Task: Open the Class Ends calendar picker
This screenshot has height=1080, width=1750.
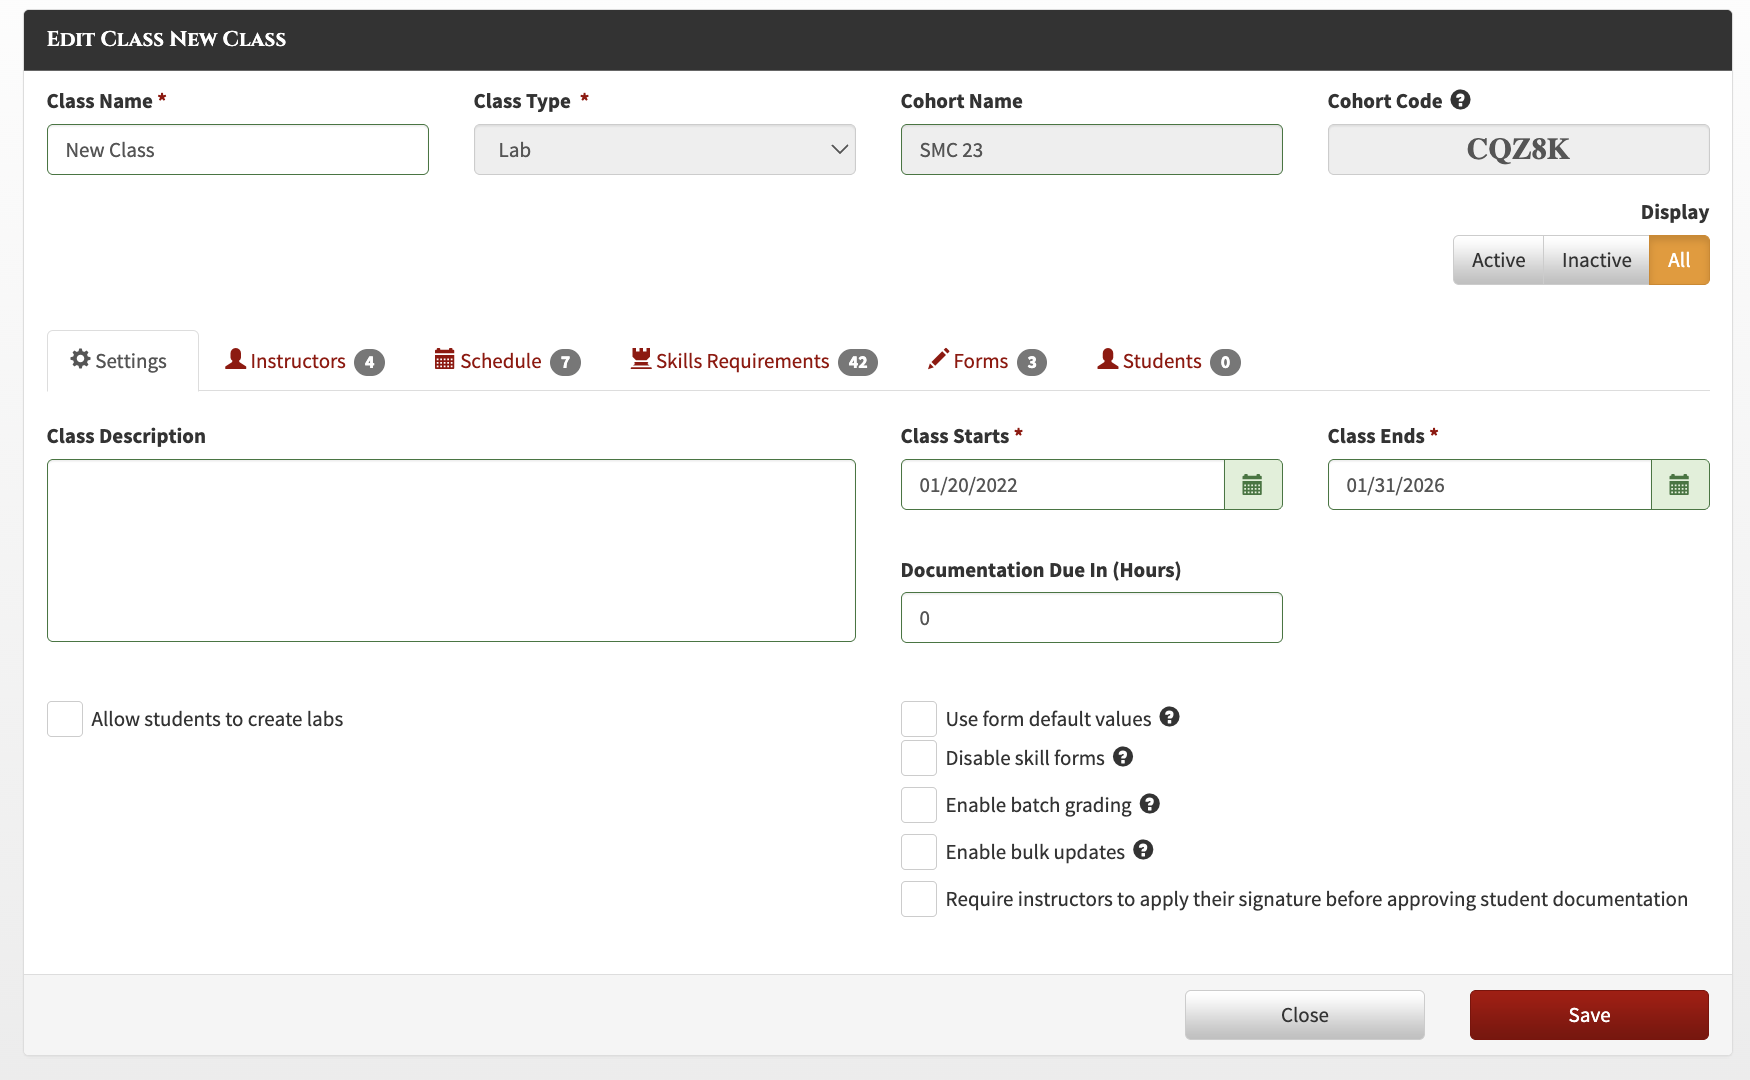Action: tap(1680, 485)
